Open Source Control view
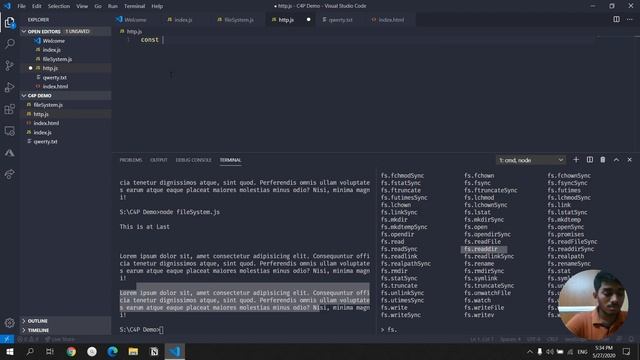Viewport: 640px width, 360px height. pyautogui.click(x=9, y=65)
